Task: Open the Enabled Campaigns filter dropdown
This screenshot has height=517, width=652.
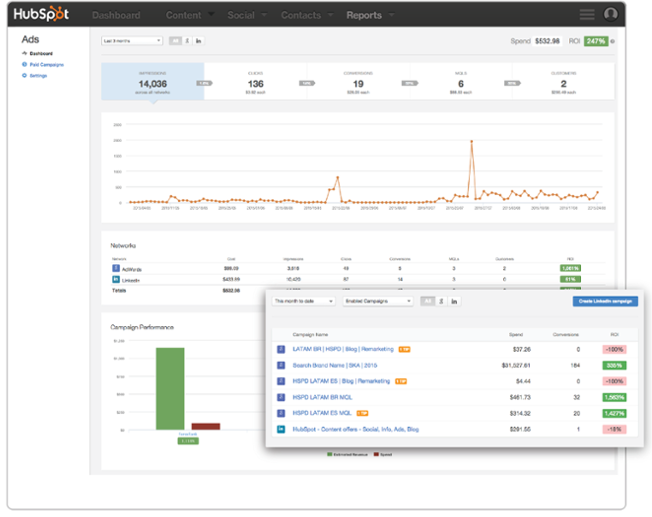Action: (378, 301)
